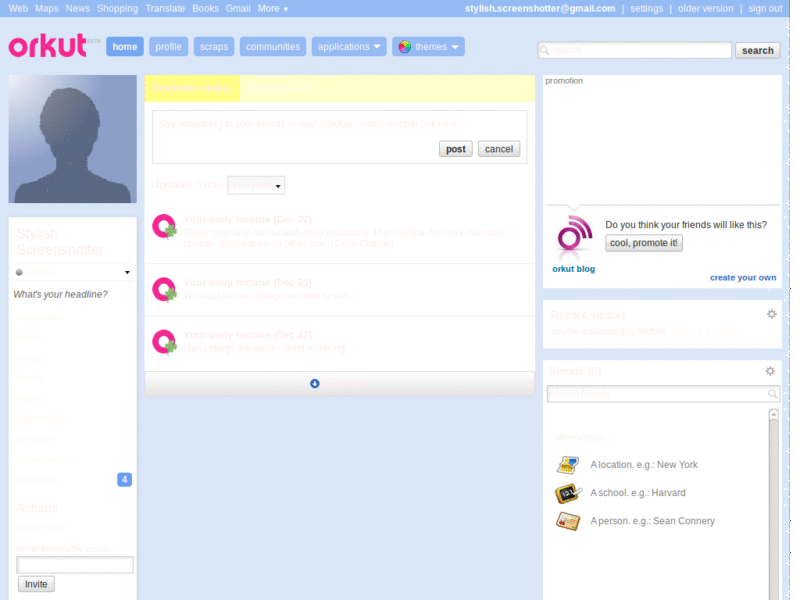
Task: Click the friends list scrollbar up arrow
Action: coord(773,414)
